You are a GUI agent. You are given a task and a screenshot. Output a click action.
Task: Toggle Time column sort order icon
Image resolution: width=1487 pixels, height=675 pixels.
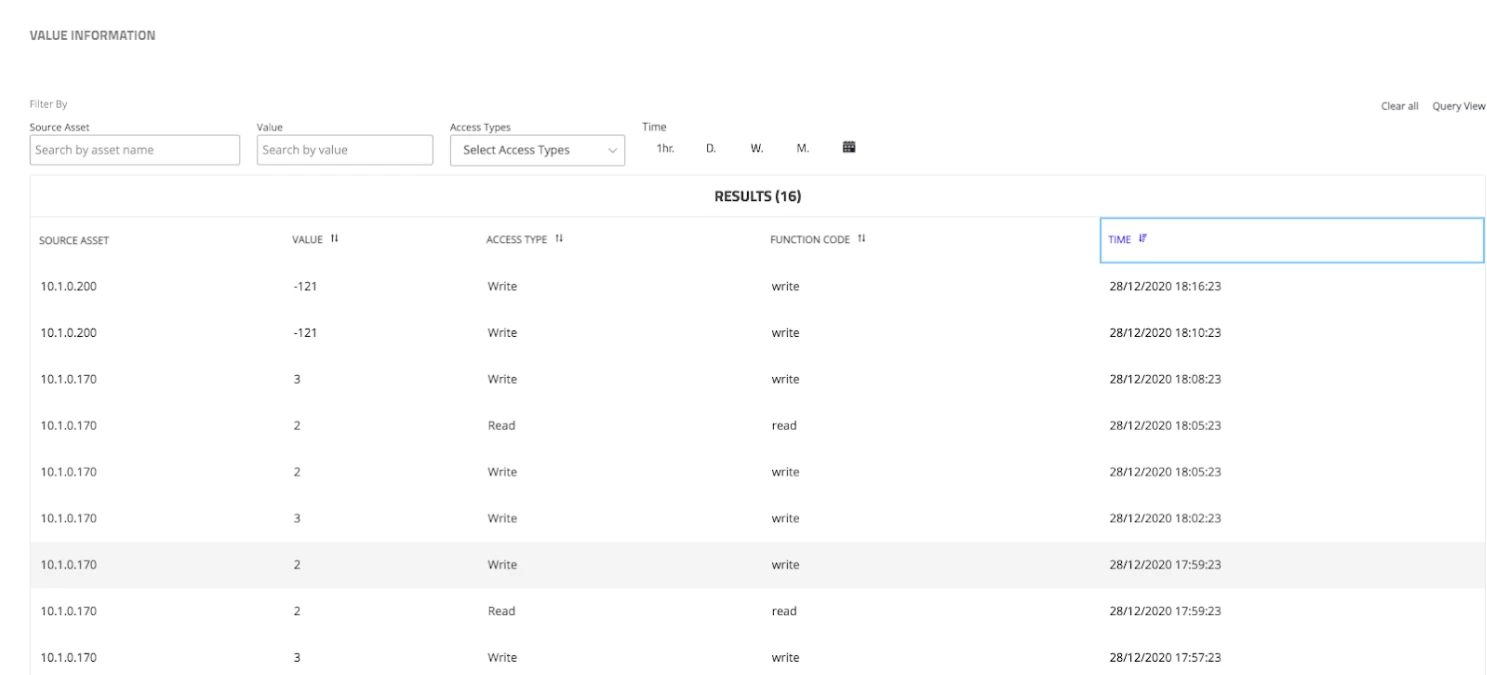(1143, 239)
